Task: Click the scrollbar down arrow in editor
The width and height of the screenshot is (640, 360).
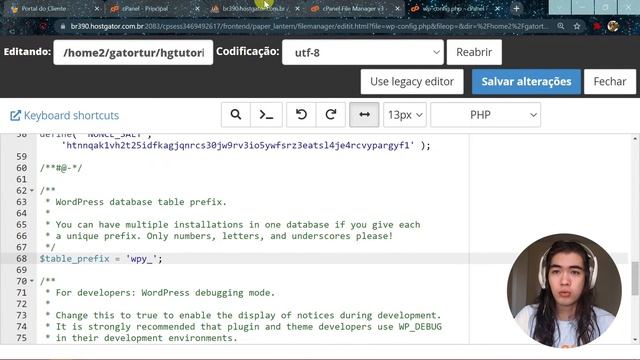Action: (635, 340)
